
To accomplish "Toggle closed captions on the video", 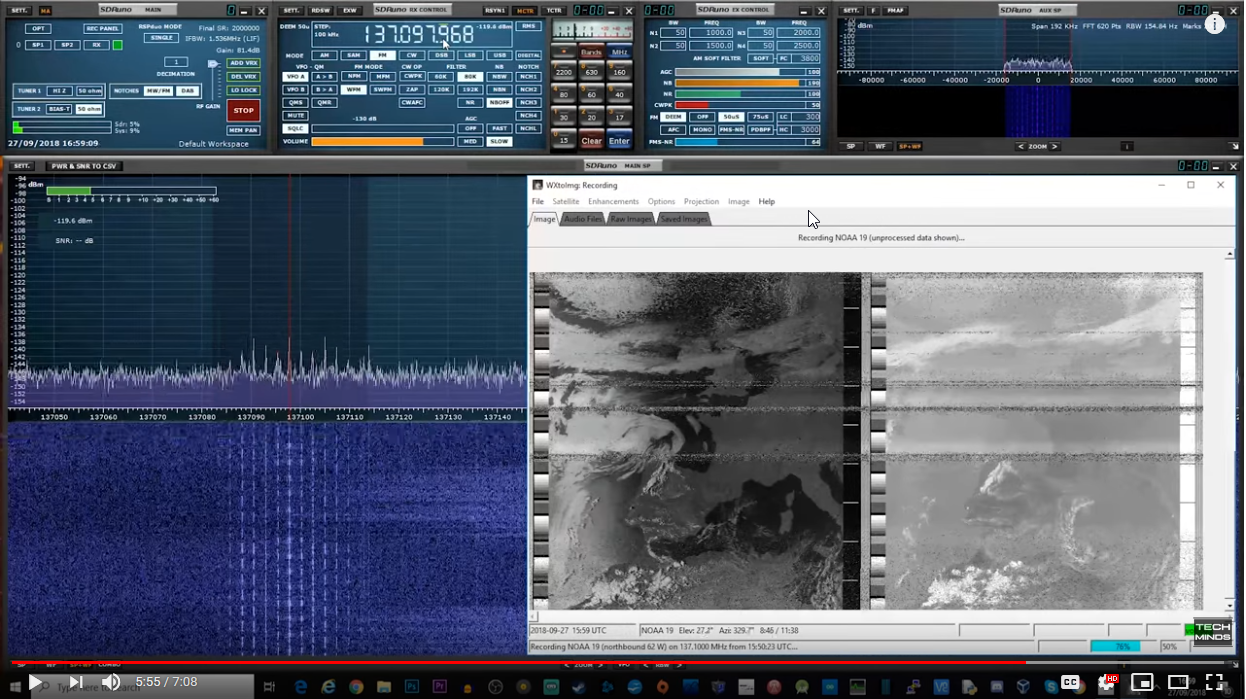I will tap(1070, 682).
